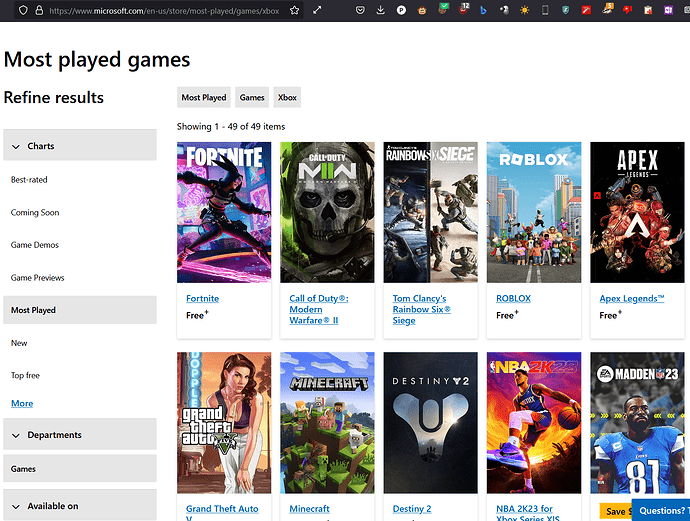Save page to Pocket icon
The image size is (690, 521).
(360, 10)
